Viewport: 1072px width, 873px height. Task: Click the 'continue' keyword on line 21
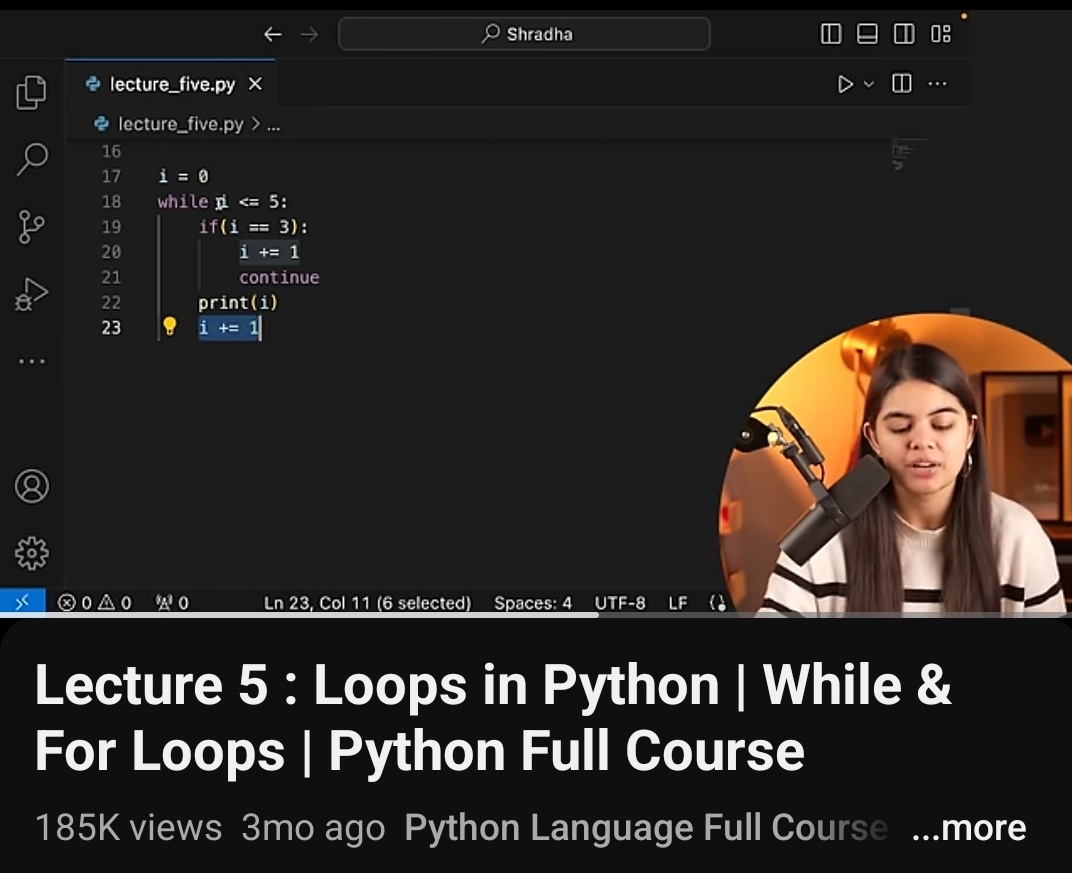click(279, 278)
